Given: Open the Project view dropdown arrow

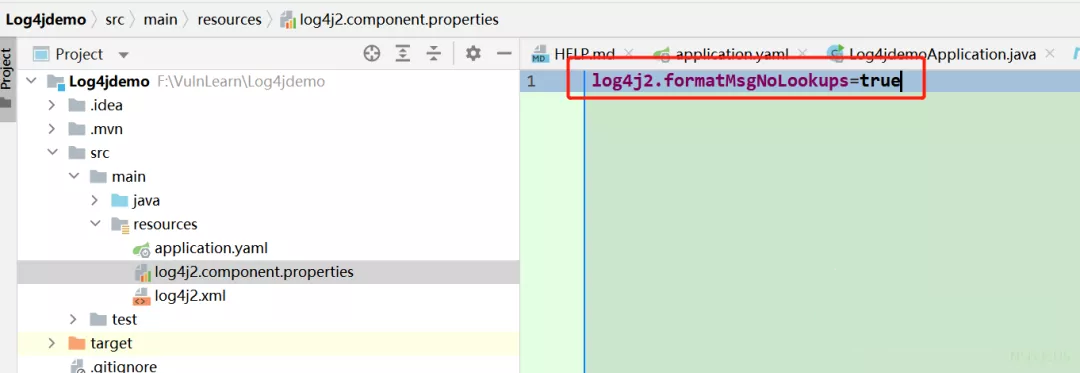Looking at the screenshot, I should 123,54.
